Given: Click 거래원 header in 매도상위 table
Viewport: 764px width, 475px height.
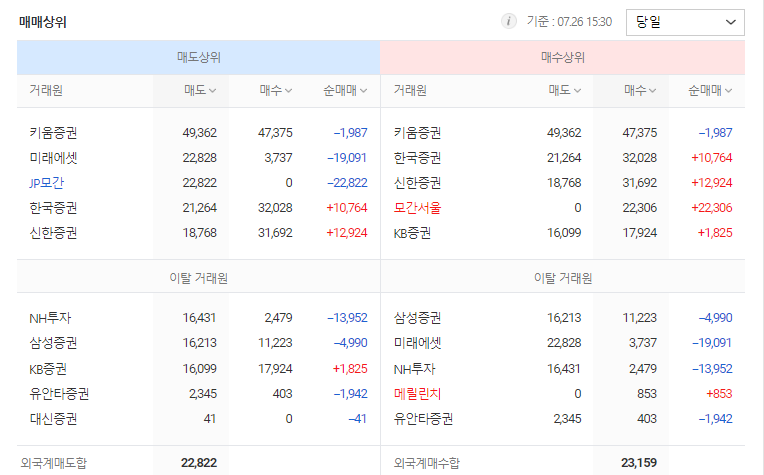Looking at the screenshot, I should pos(46,90).
